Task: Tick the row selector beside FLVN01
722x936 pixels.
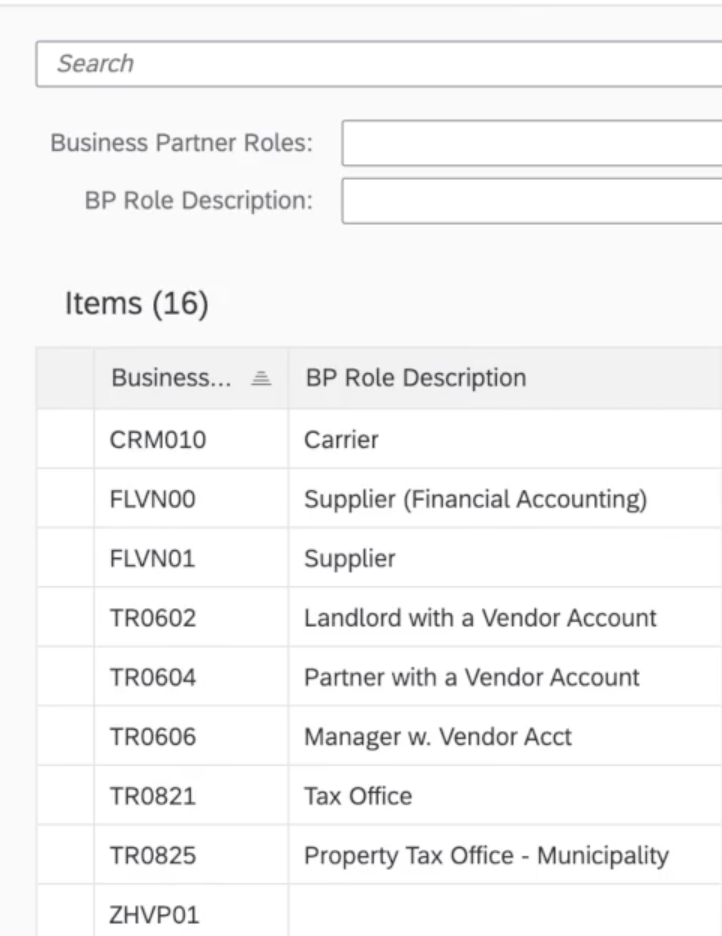Action: click(x=65, y=558)
